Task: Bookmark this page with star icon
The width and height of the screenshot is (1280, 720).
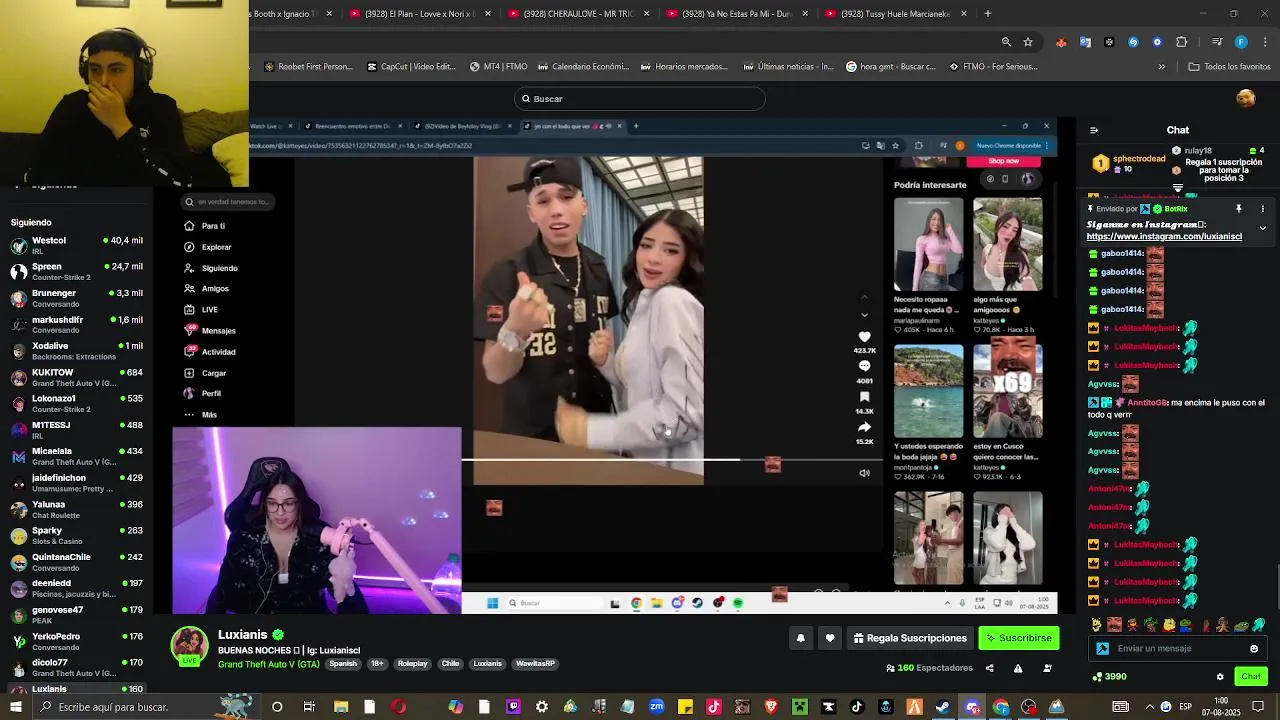Action: [x=1028, y=42]
